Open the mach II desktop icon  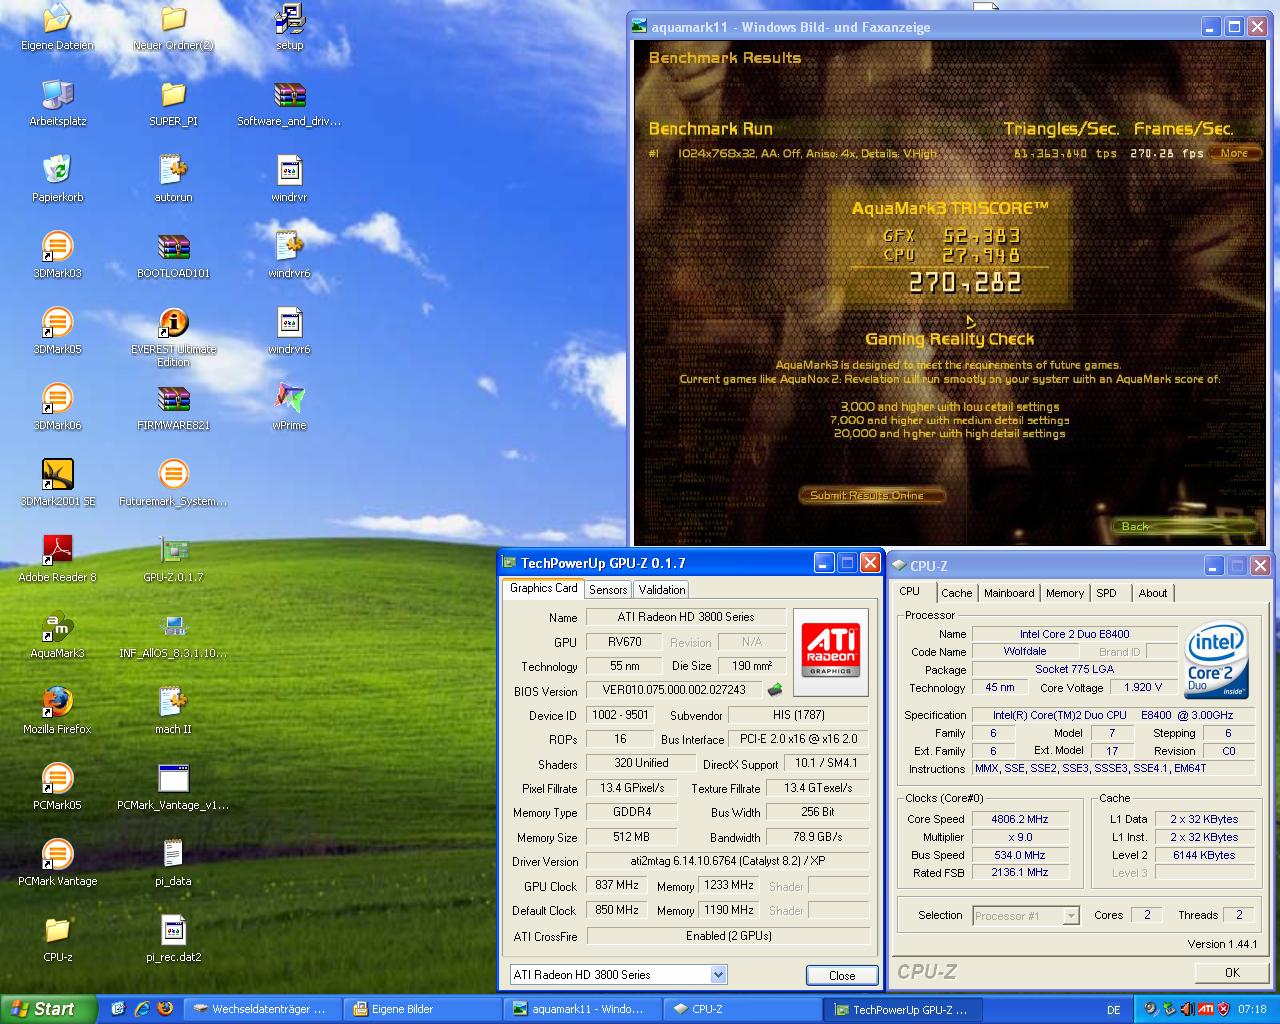[173, 702]
